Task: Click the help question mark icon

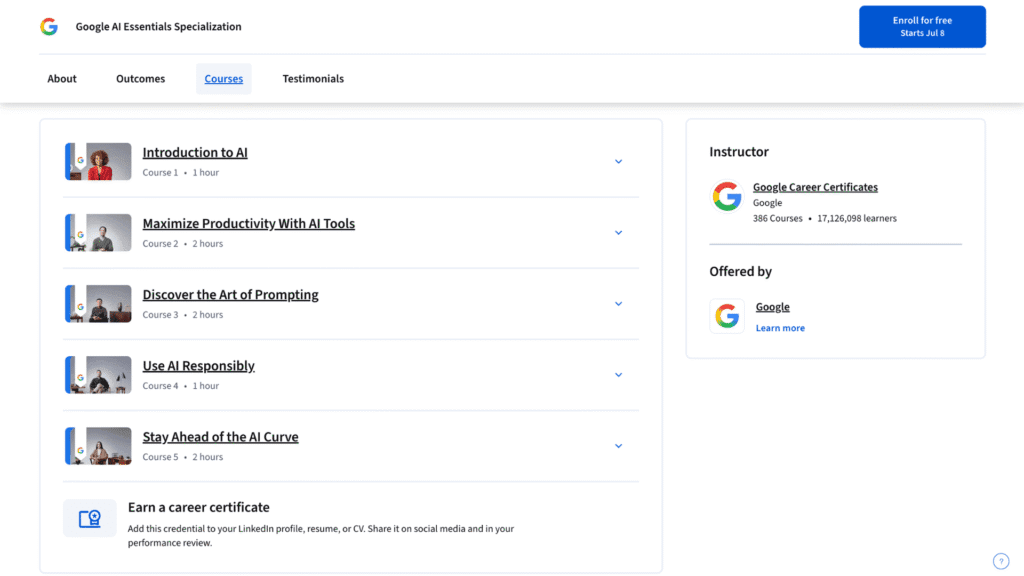Action: (1000, 561)
